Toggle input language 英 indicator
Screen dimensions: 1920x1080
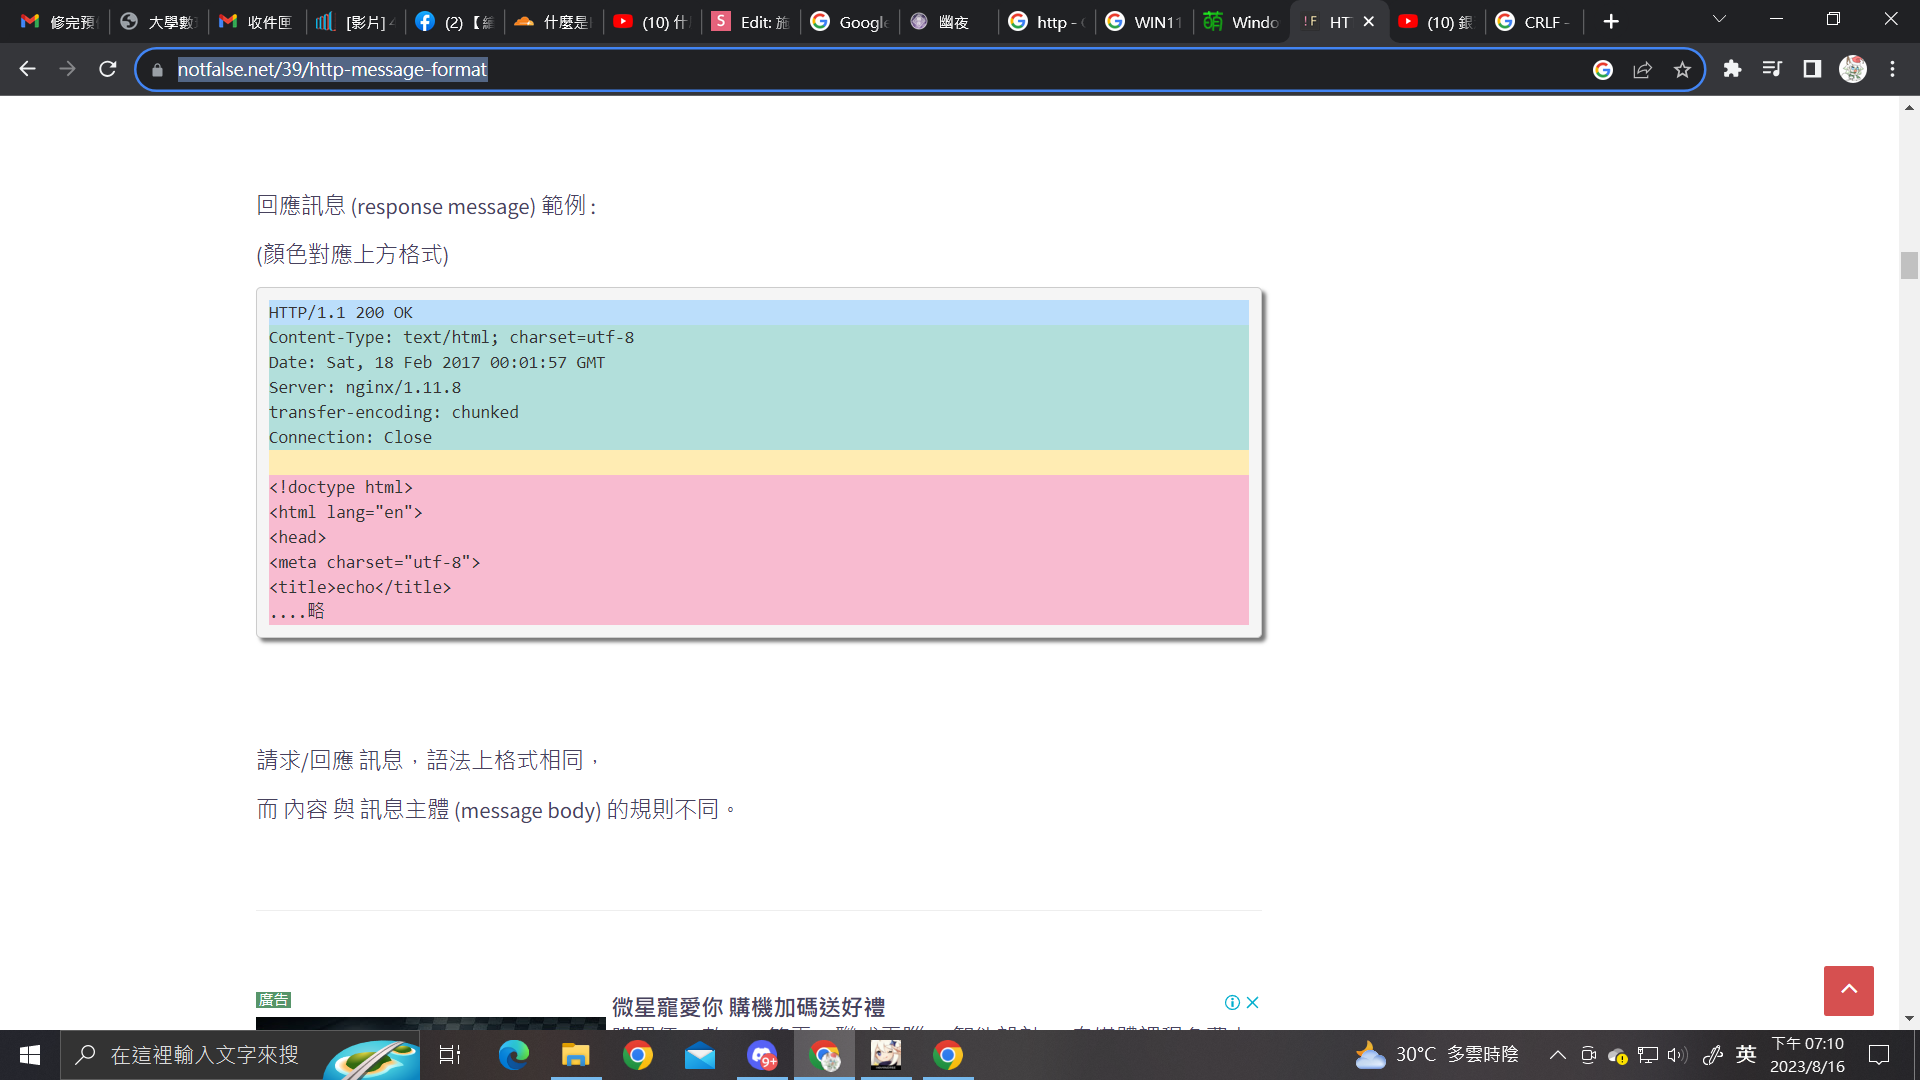point(1746,1054)
